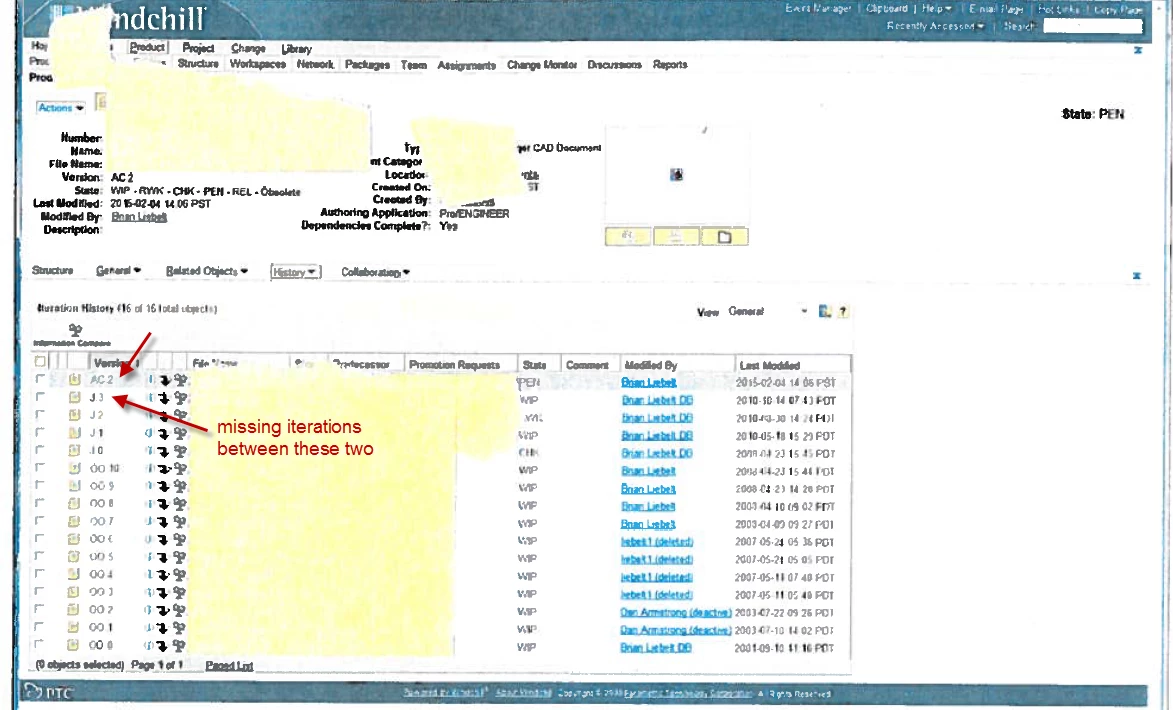Switch to the Project tab
The width and height of the screenshot is (1173, 710).
click(x=198, y=48)
